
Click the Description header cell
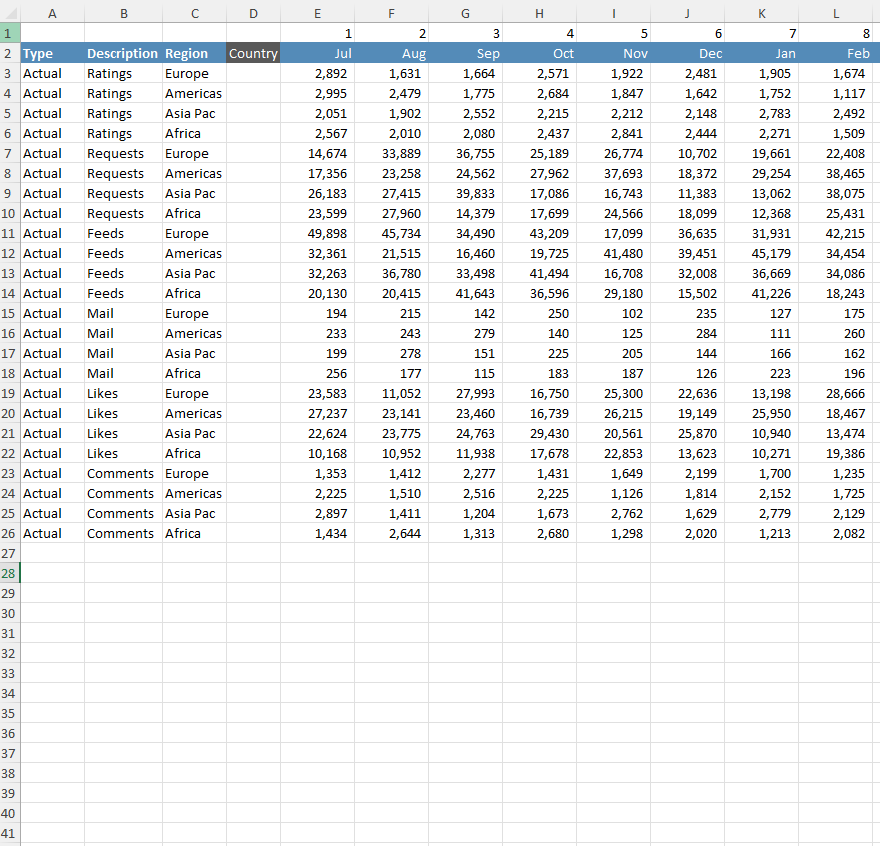(123, 53)
